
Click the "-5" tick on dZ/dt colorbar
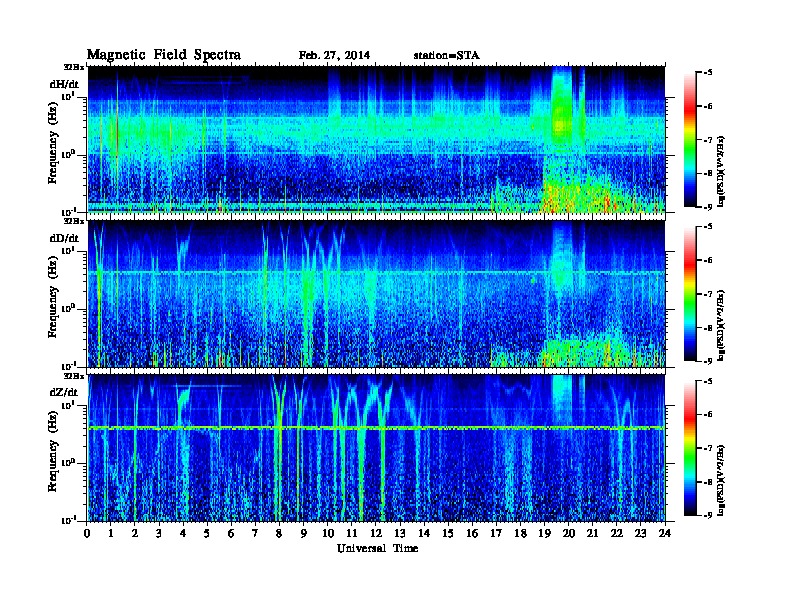[708, 381]
